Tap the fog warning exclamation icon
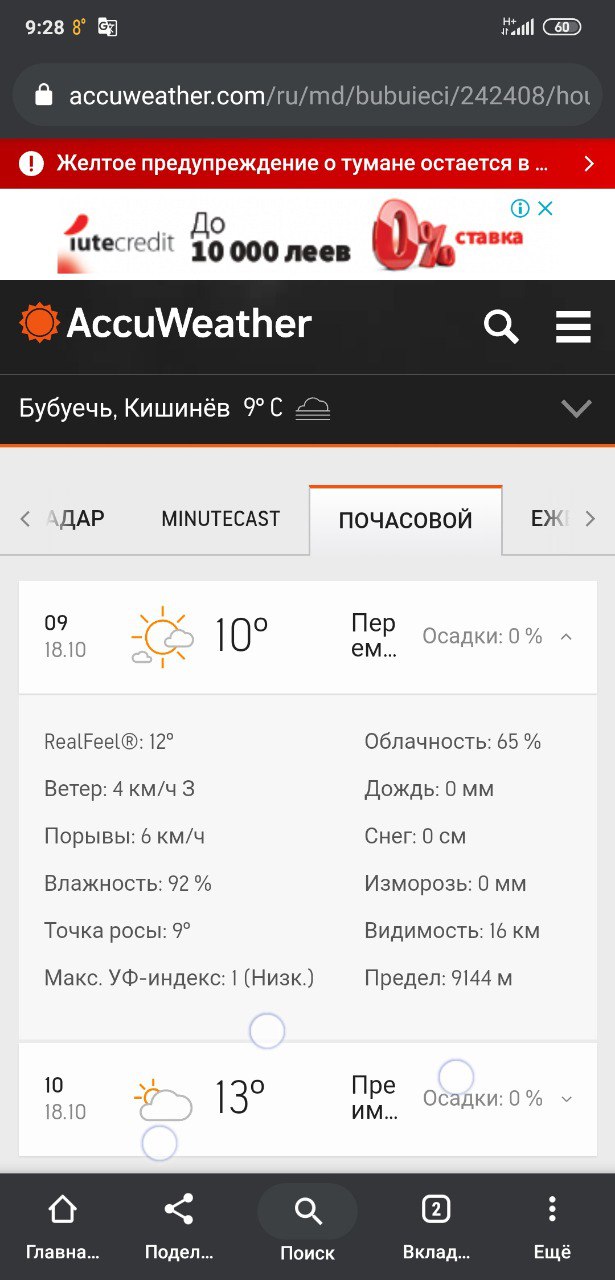 coord(32,163)
